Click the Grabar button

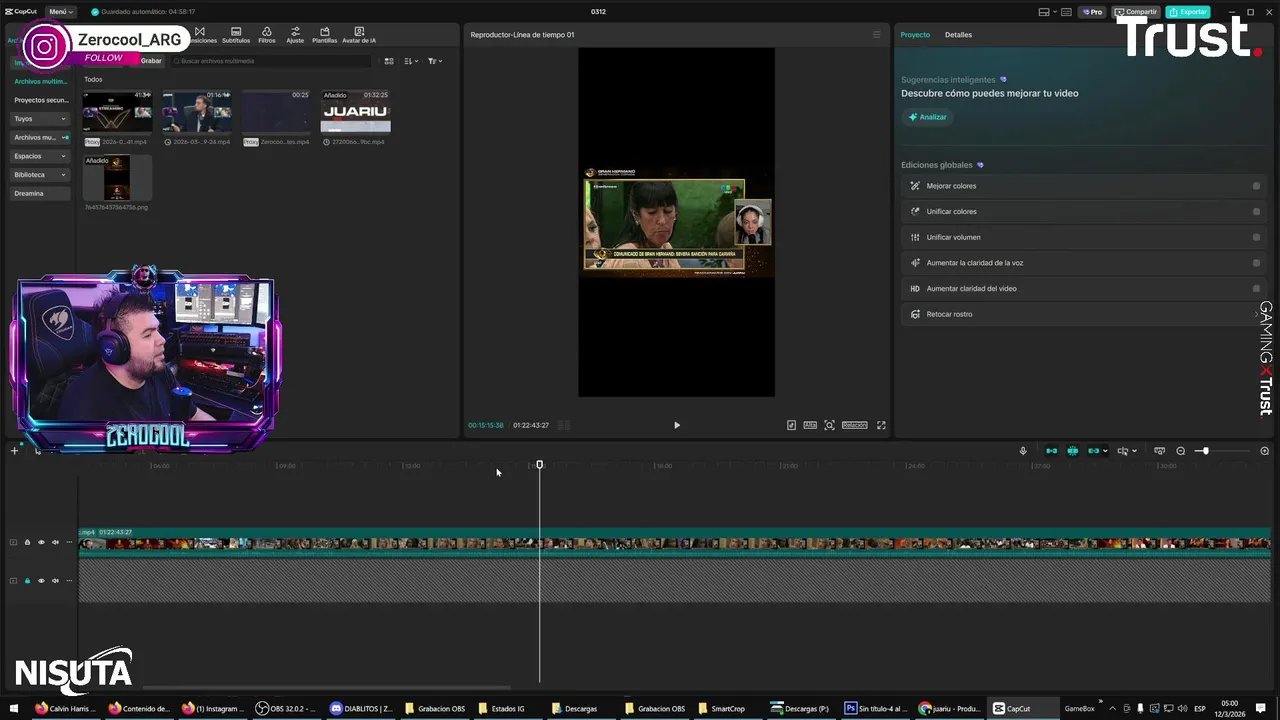click(151, 61)
